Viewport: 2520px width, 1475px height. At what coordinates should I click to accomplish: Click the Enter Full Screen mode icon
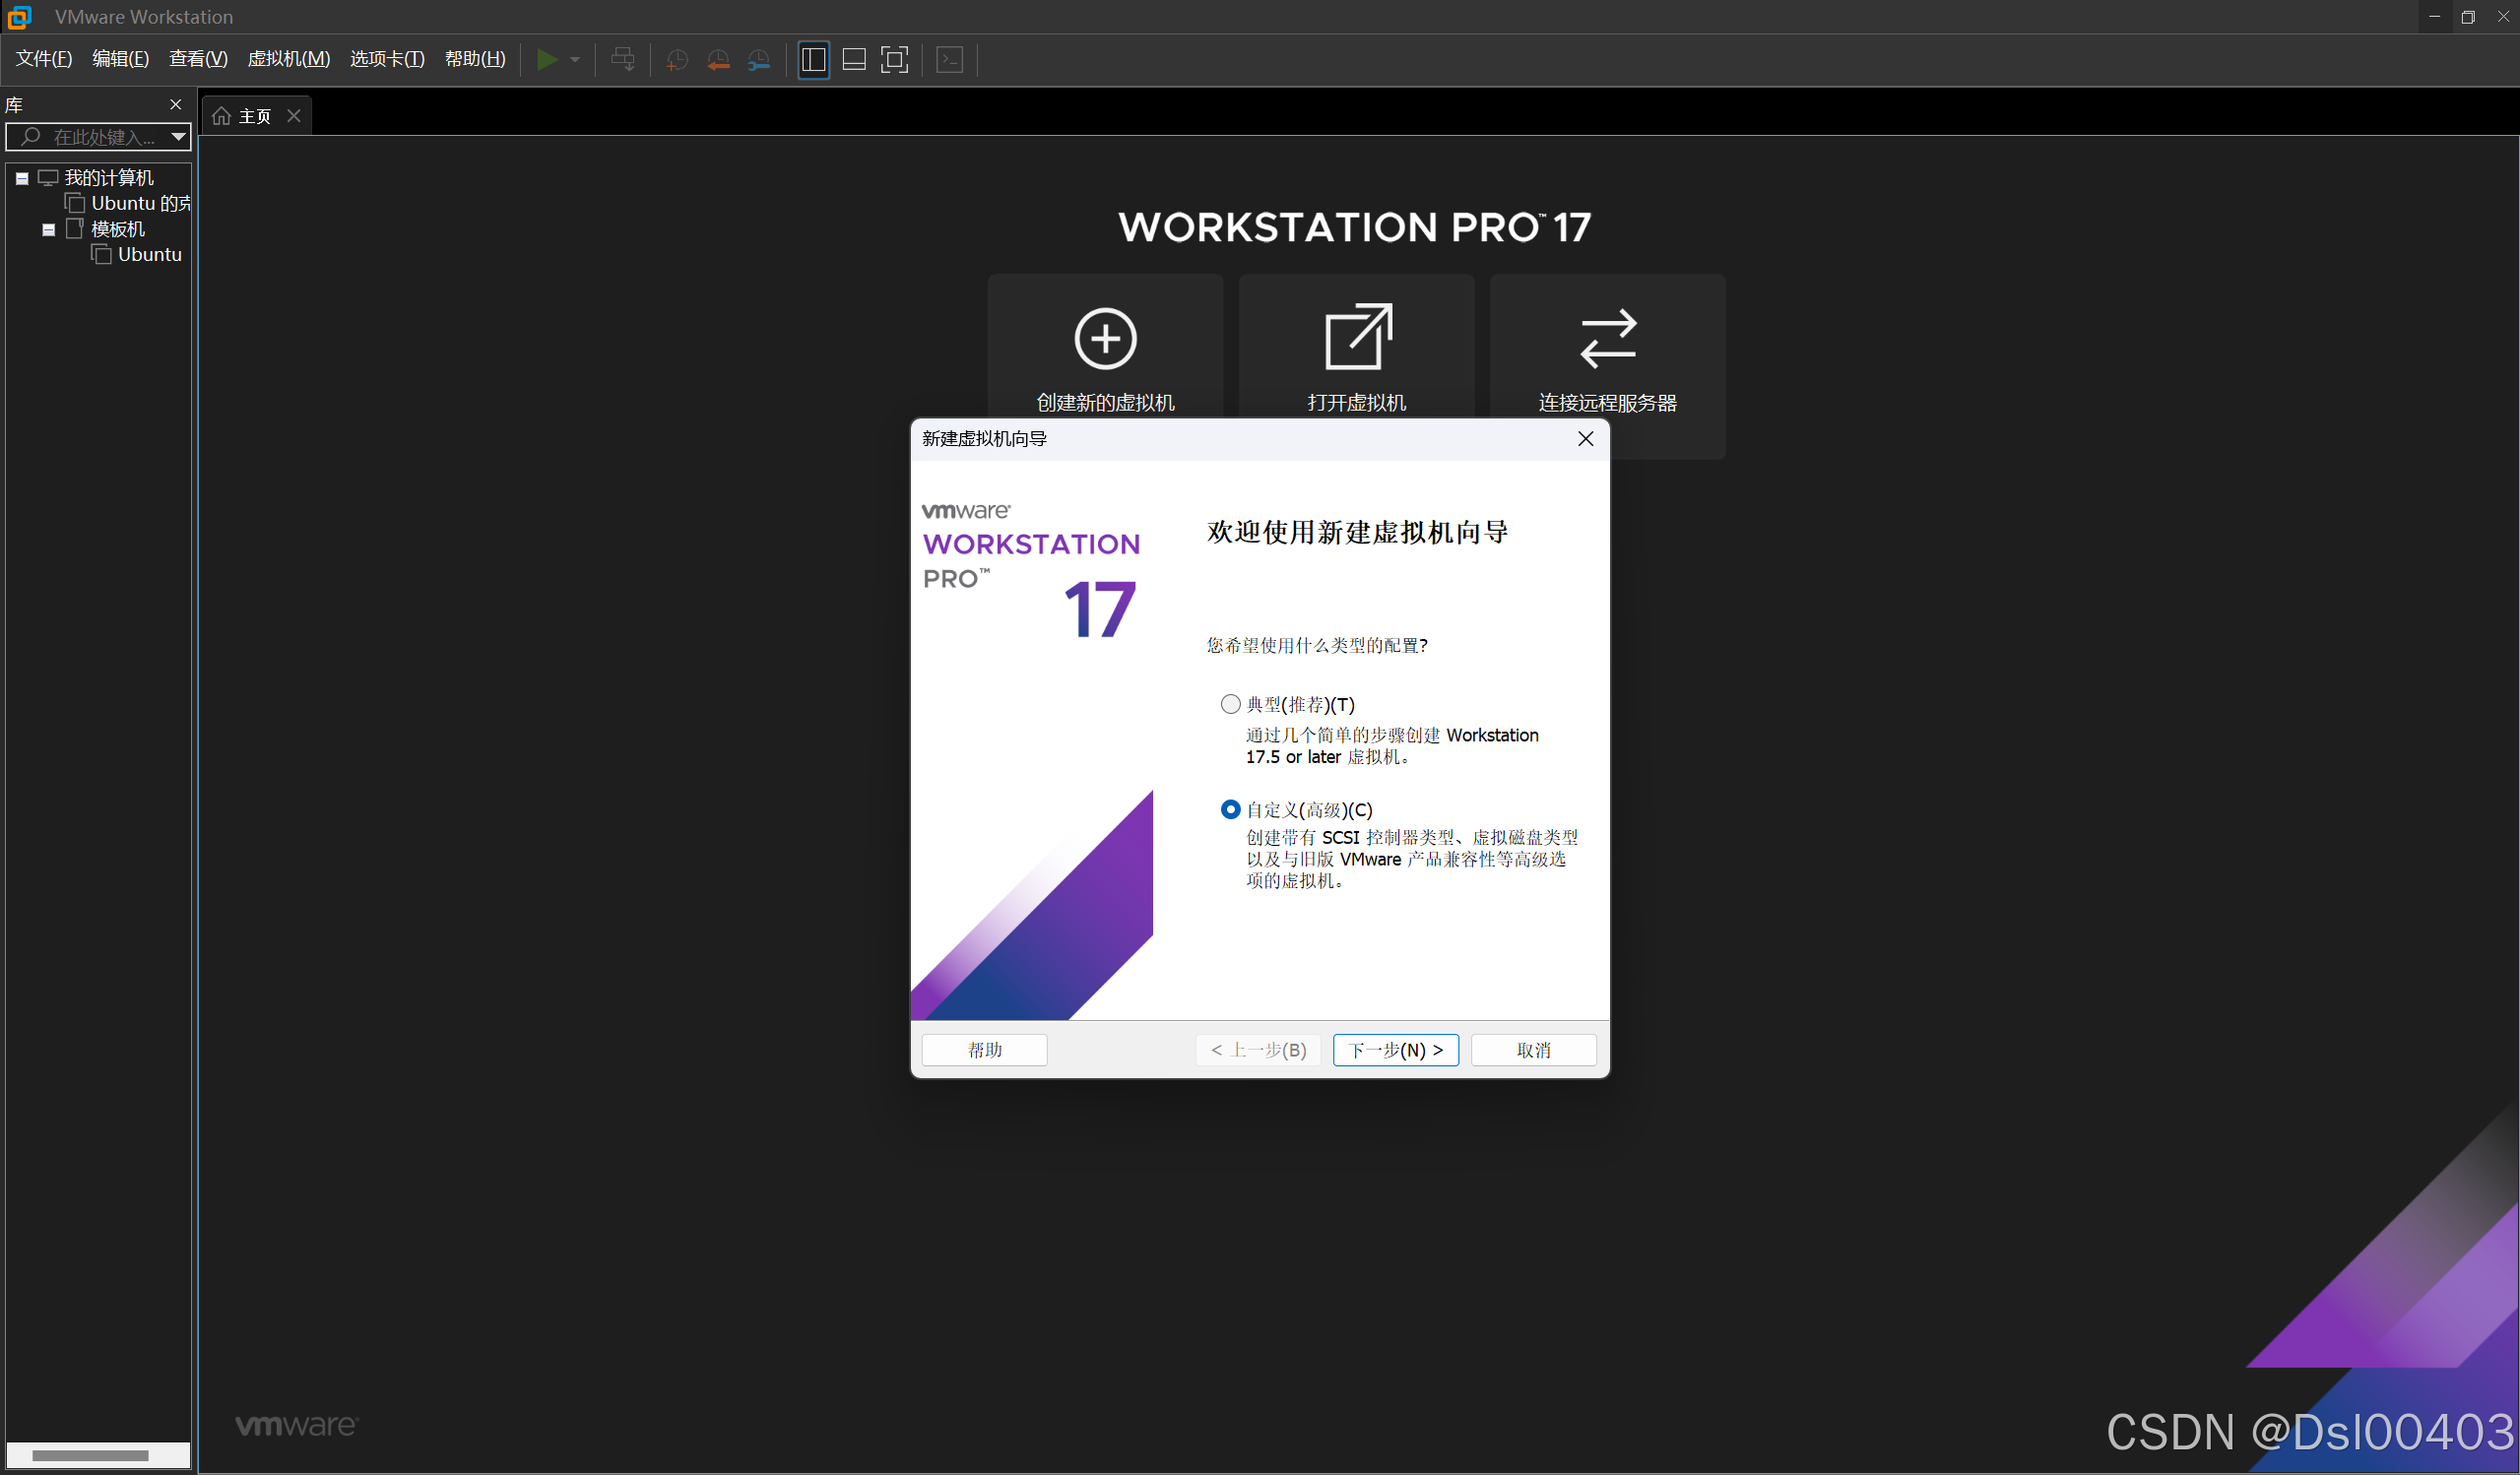[x=894, y=60]
